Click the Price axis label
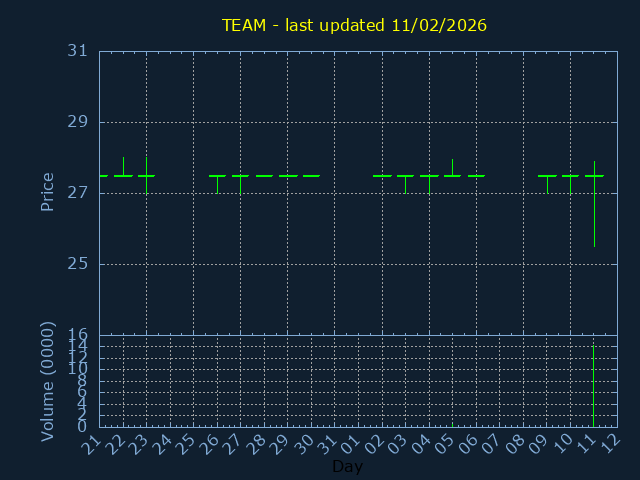The image size is (640, 480). coord(47,191)
